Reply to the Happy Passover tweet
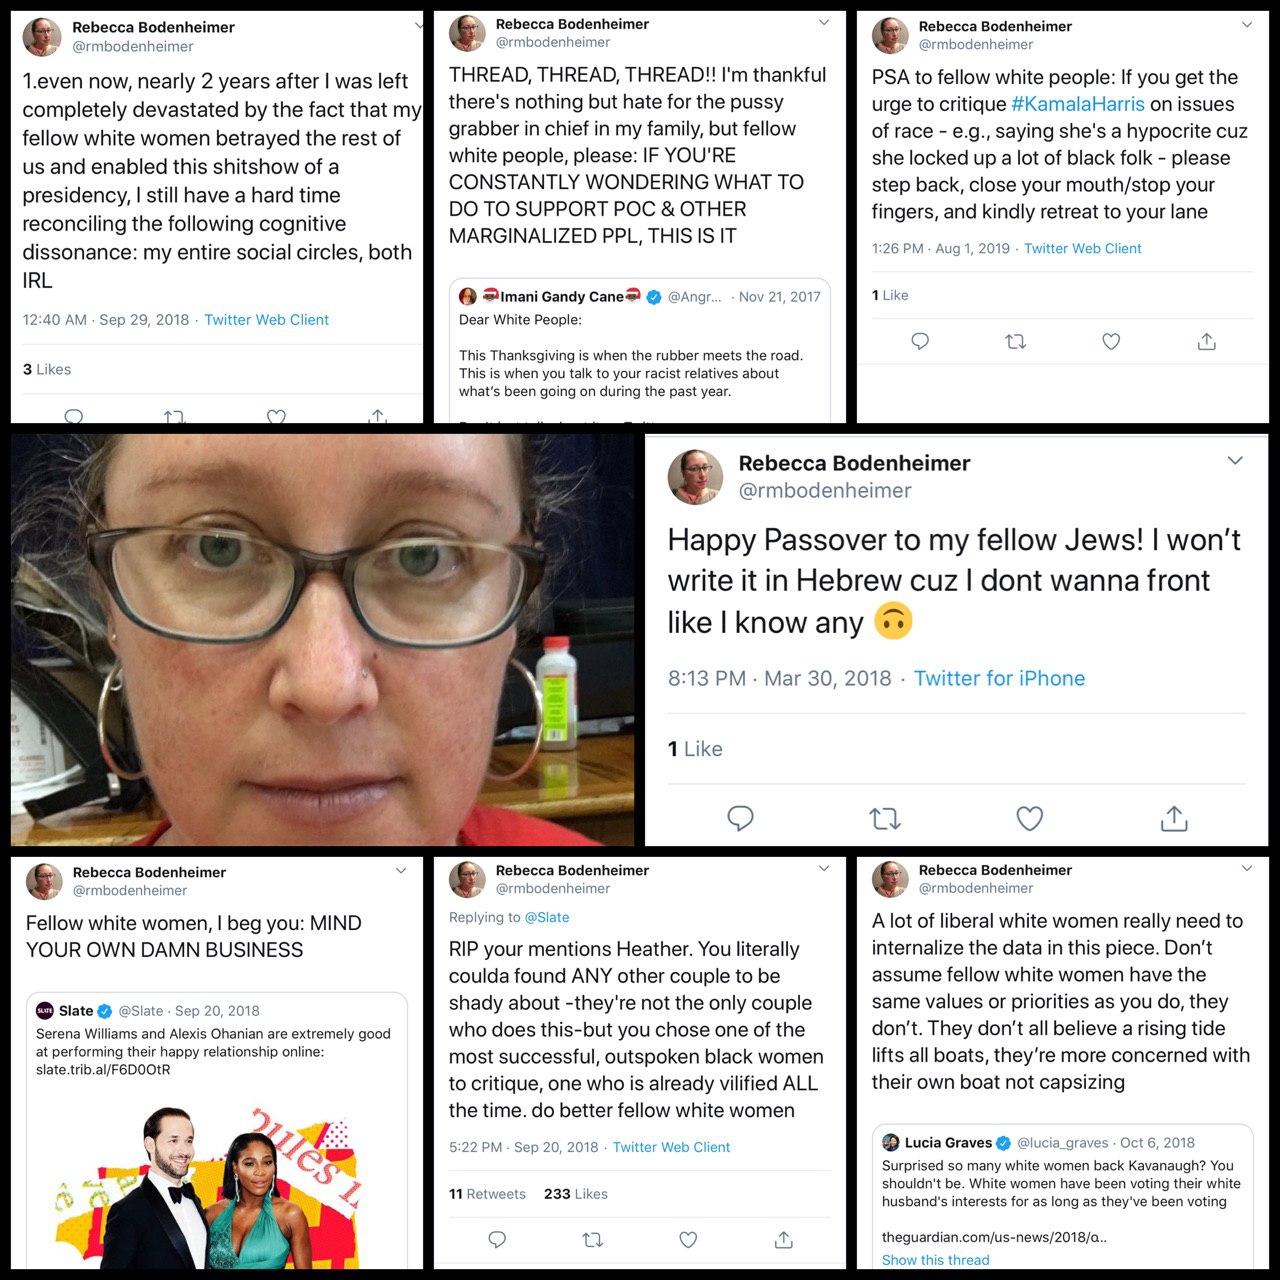 (740, 818)
